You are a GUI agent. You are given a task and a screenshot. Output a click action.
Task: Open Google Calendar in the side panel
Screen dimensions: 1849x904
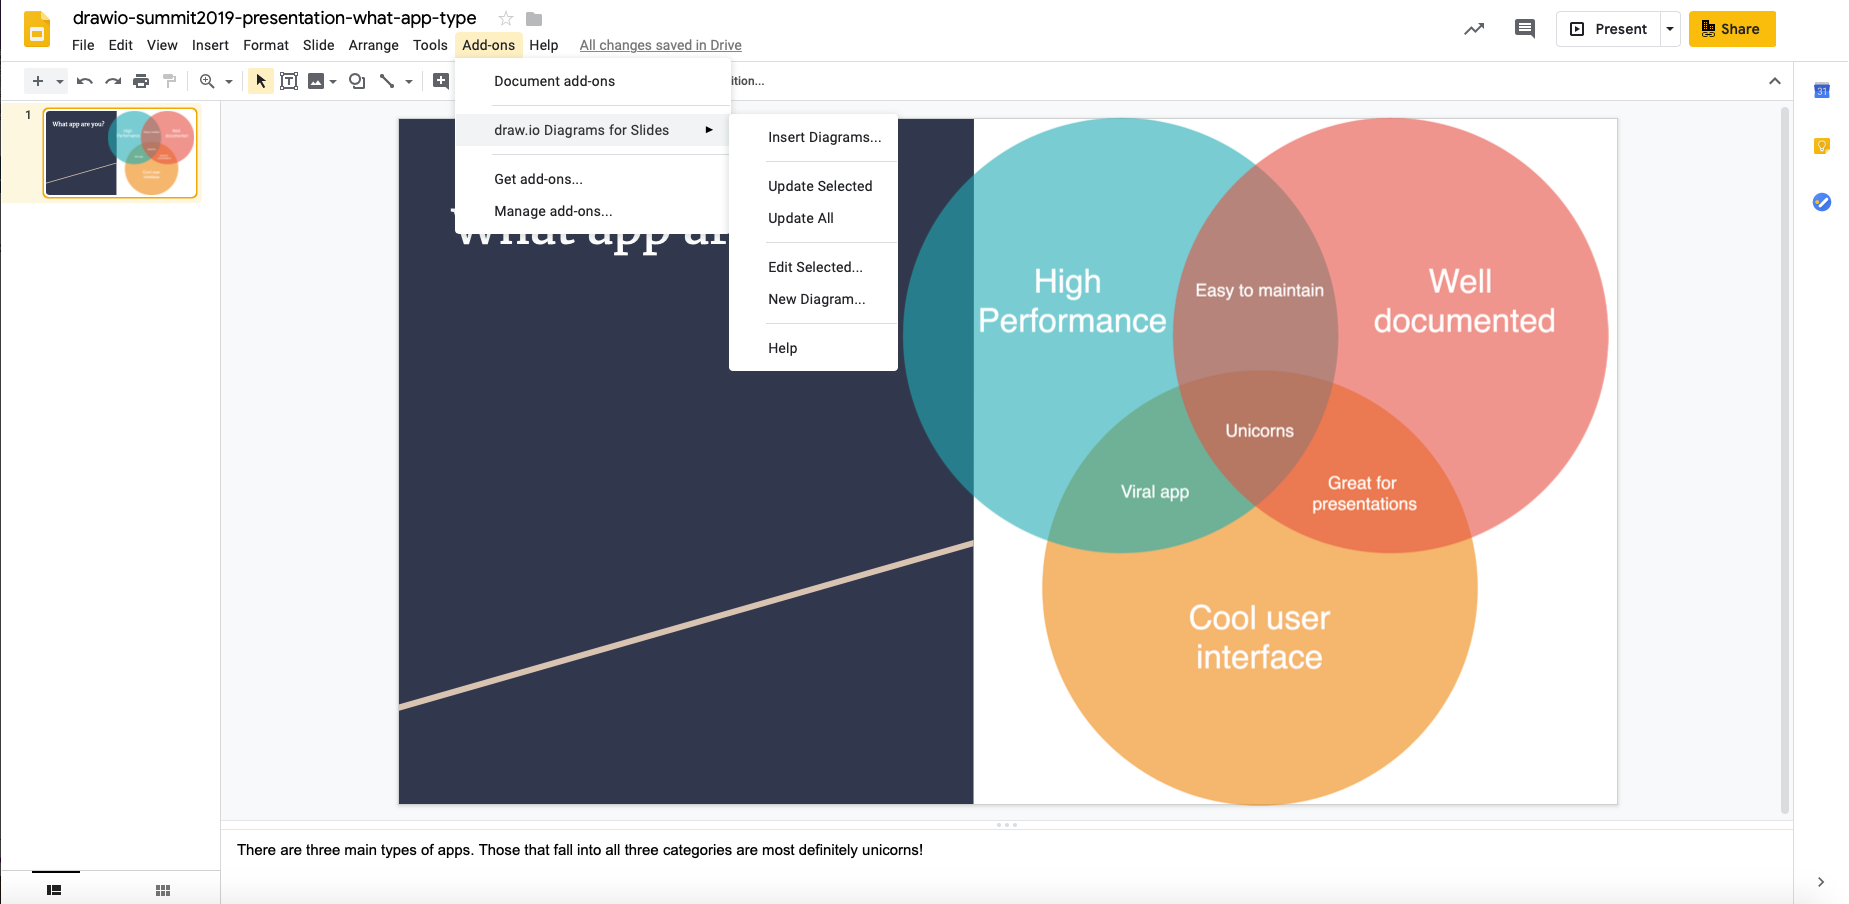1822,91
